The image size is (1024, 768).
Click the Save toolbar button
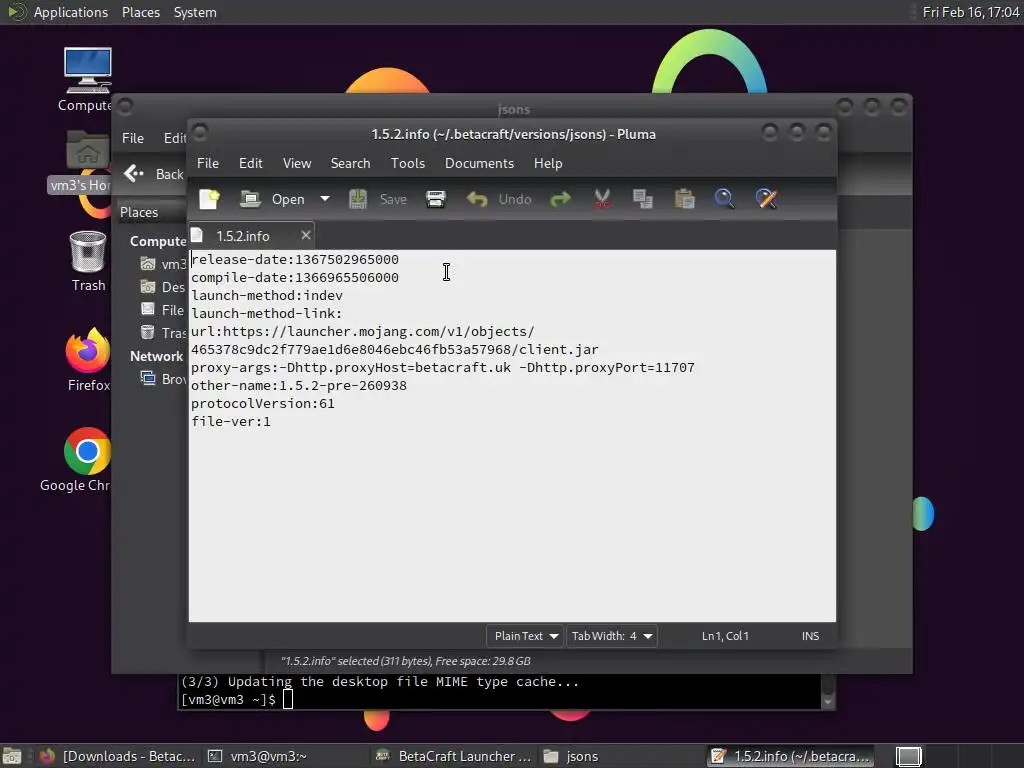tap(377, 199)
